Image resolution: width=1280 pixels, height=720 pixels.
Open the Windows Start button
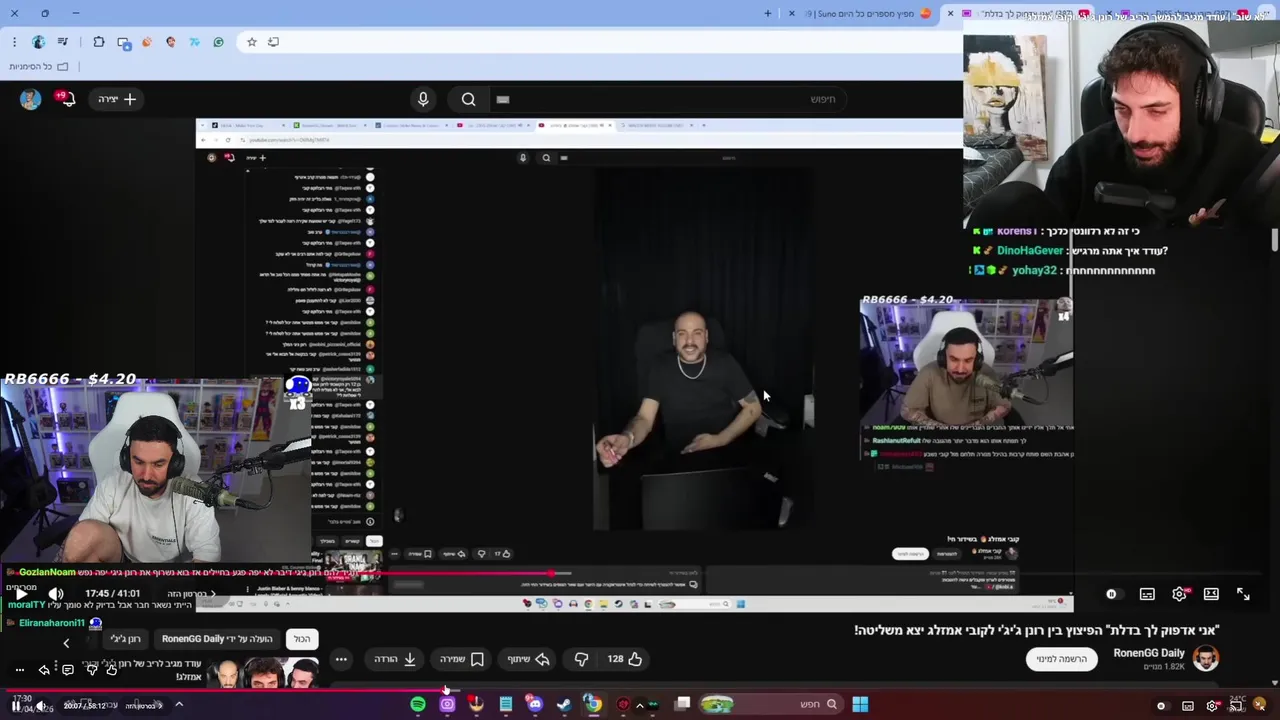[860, 704]
